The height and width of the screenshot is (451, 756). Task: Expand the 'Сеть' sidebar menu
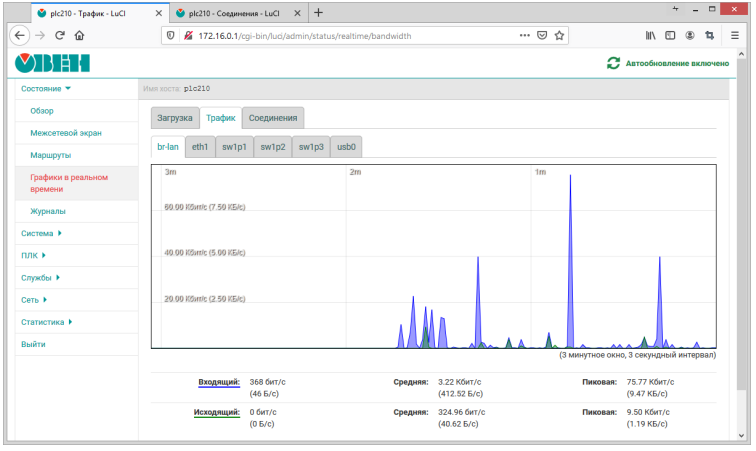(34, 300)
